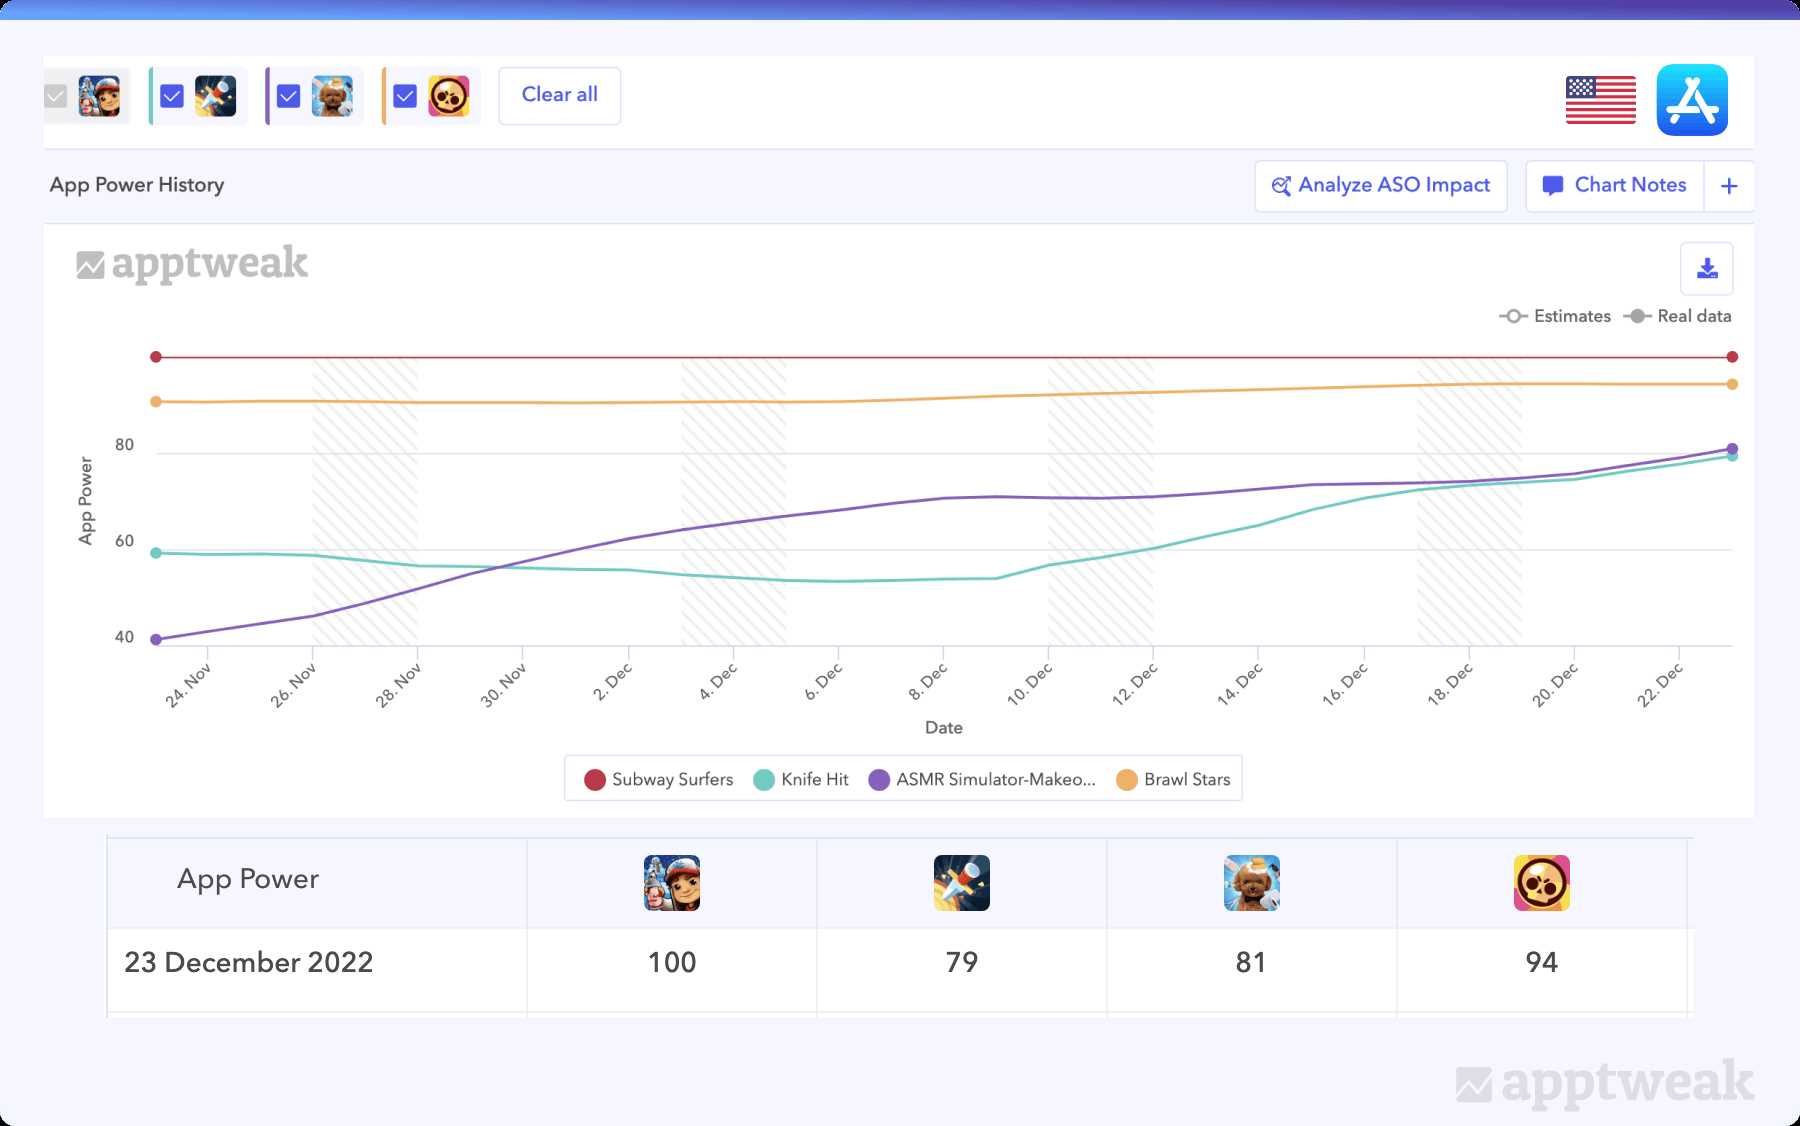
Task: Toggle the Real data legend item
Action: [x=1677, y=316]
